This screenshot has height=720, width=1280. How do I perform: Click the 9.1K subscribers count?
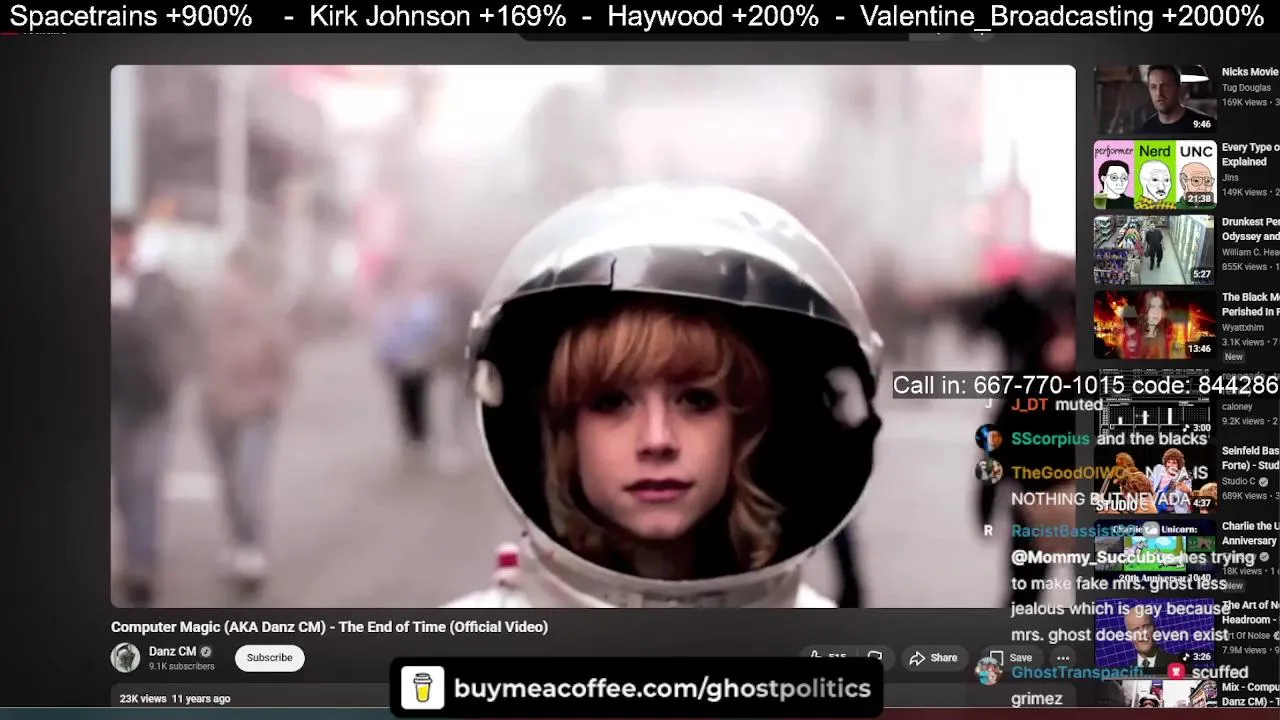coord(181,666)
